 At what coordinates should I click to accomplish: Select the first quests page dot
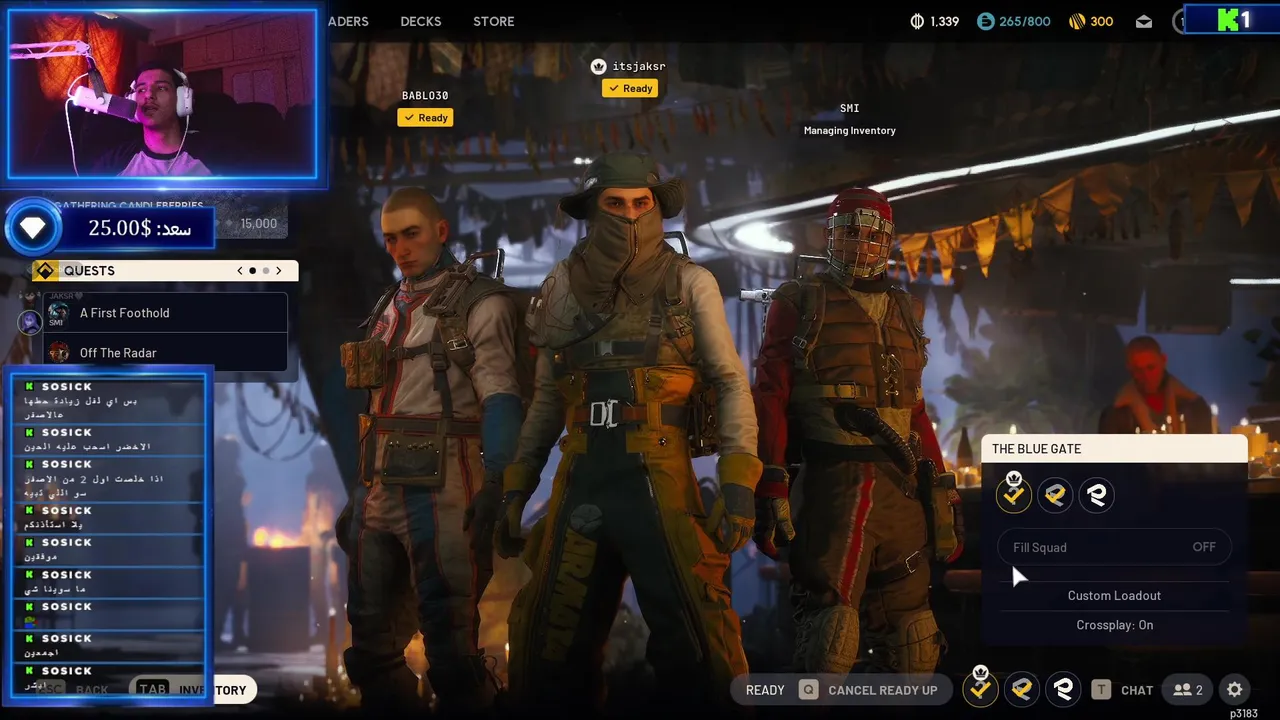click(x=252, y=271)
